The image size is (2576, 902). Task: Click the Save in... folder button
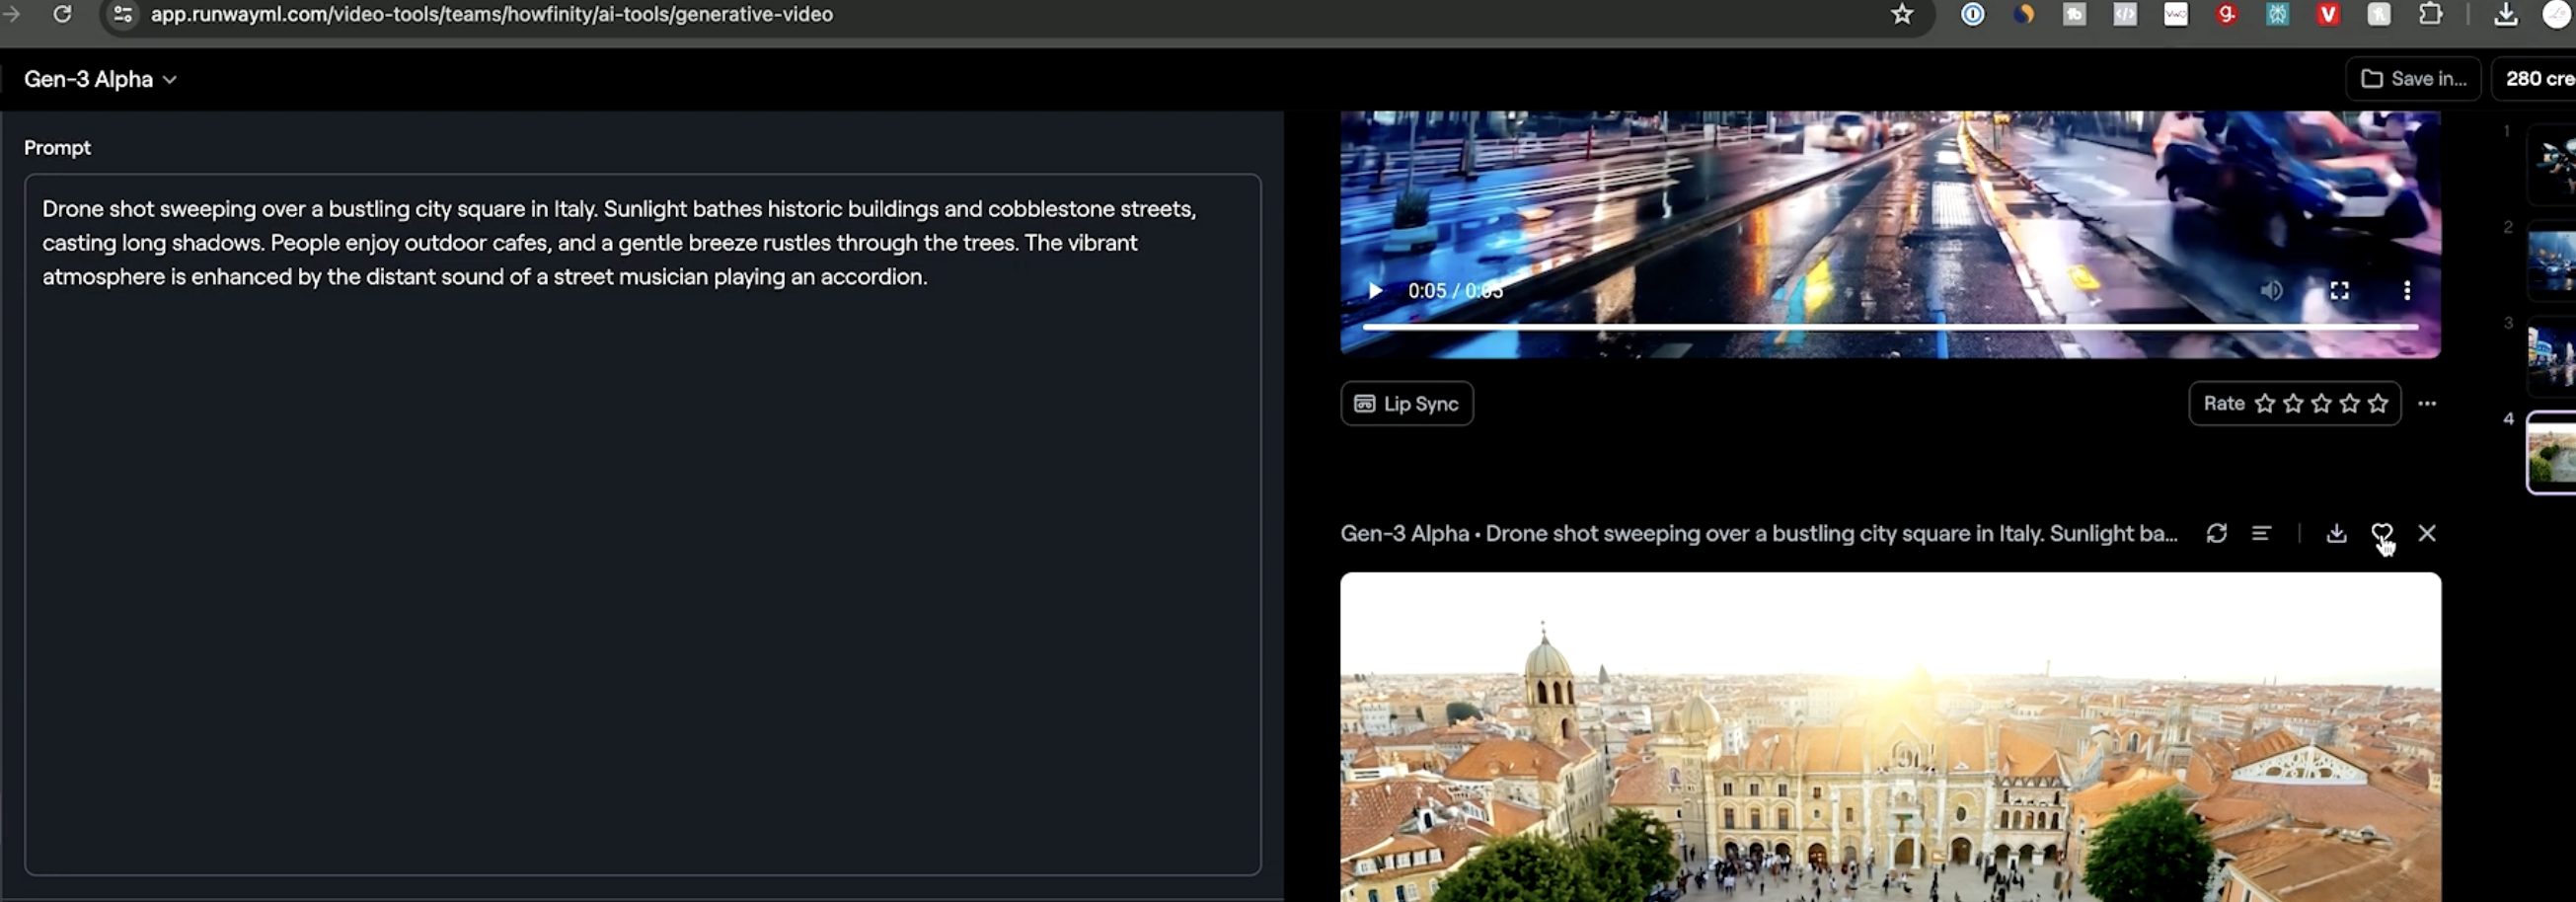tap(2413, 78)
